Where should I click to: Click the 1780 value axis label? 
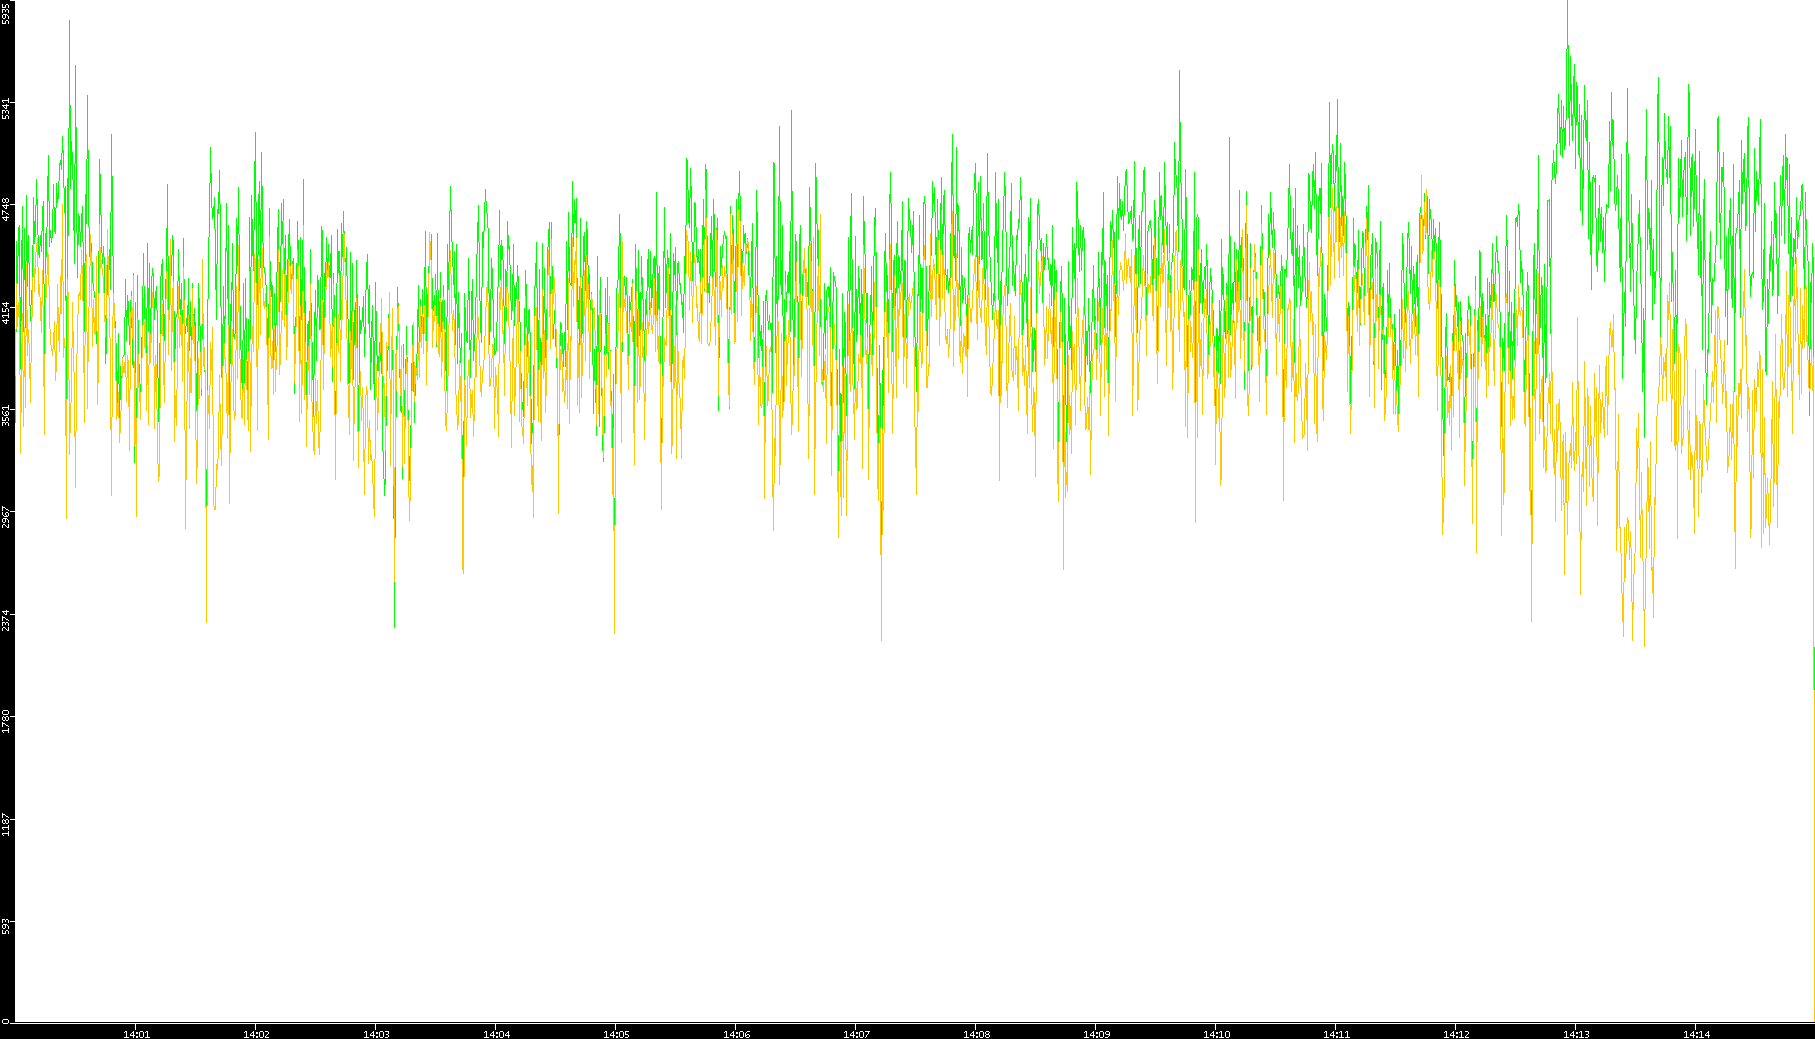pos(6,721)
